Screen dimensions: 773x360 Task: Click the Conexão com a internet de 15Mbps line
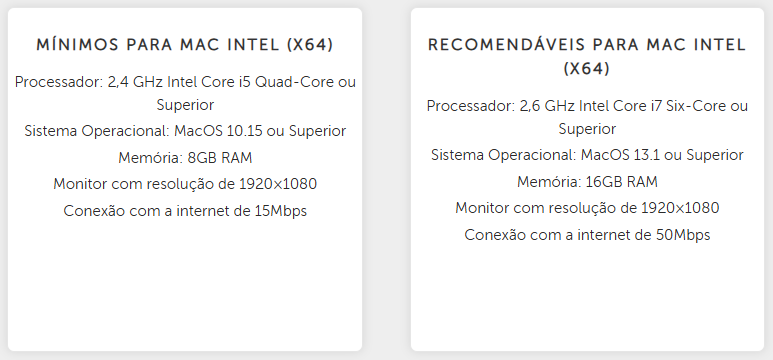185,211
